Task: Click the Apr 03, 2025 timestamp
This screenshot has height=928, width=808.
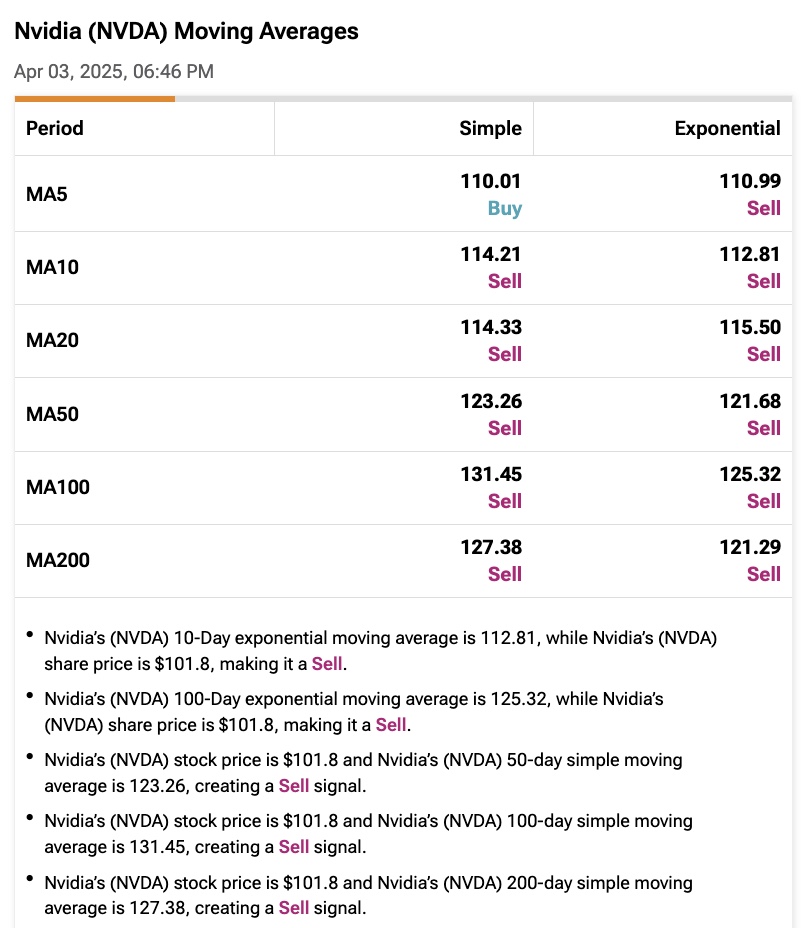Action: tap(113, 71)
